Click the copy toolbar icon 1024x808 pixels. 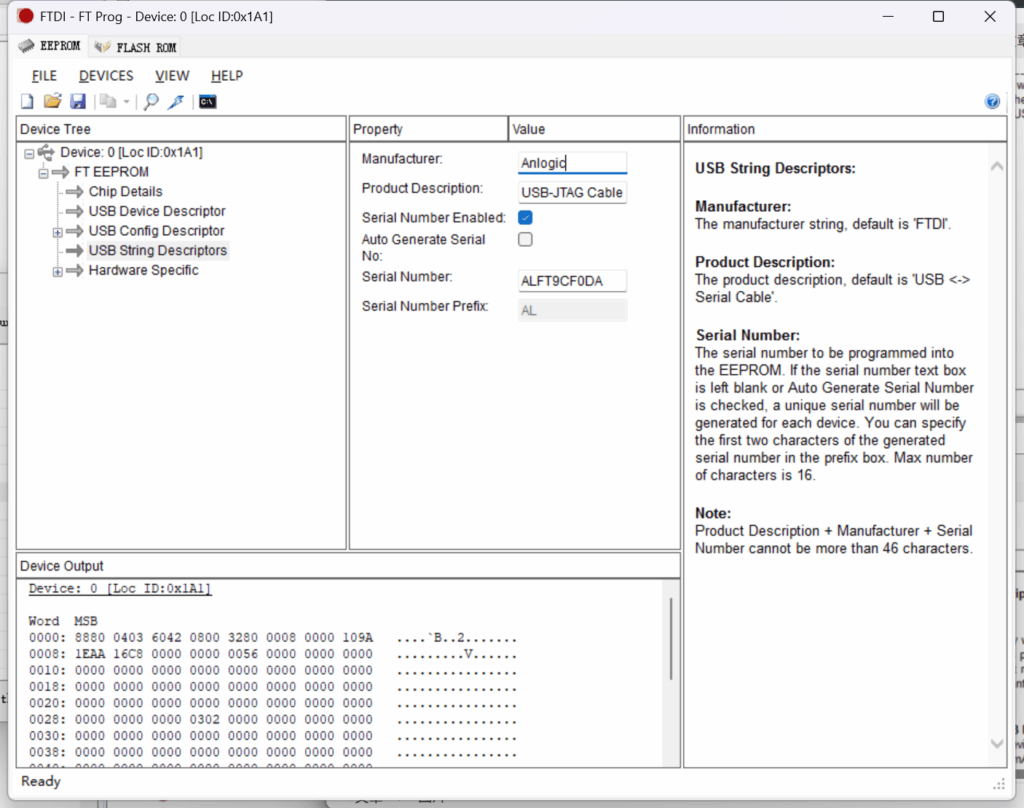pos(108,101)
